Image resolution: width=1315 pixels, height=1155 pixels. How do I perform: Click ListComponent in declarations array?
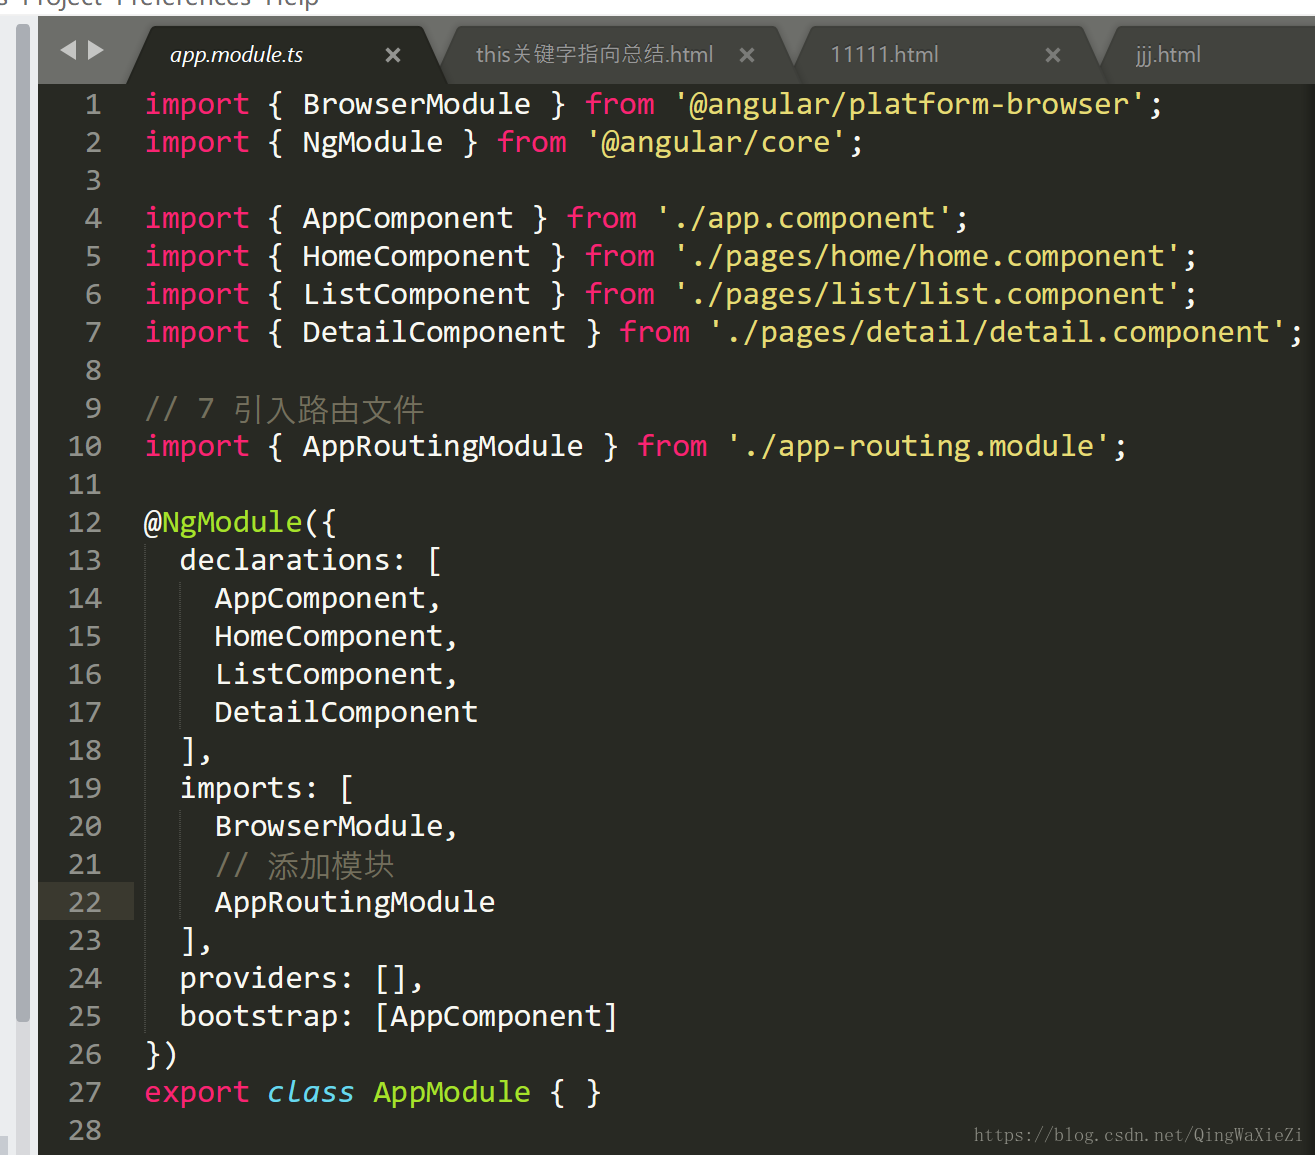tap(329, 674)
